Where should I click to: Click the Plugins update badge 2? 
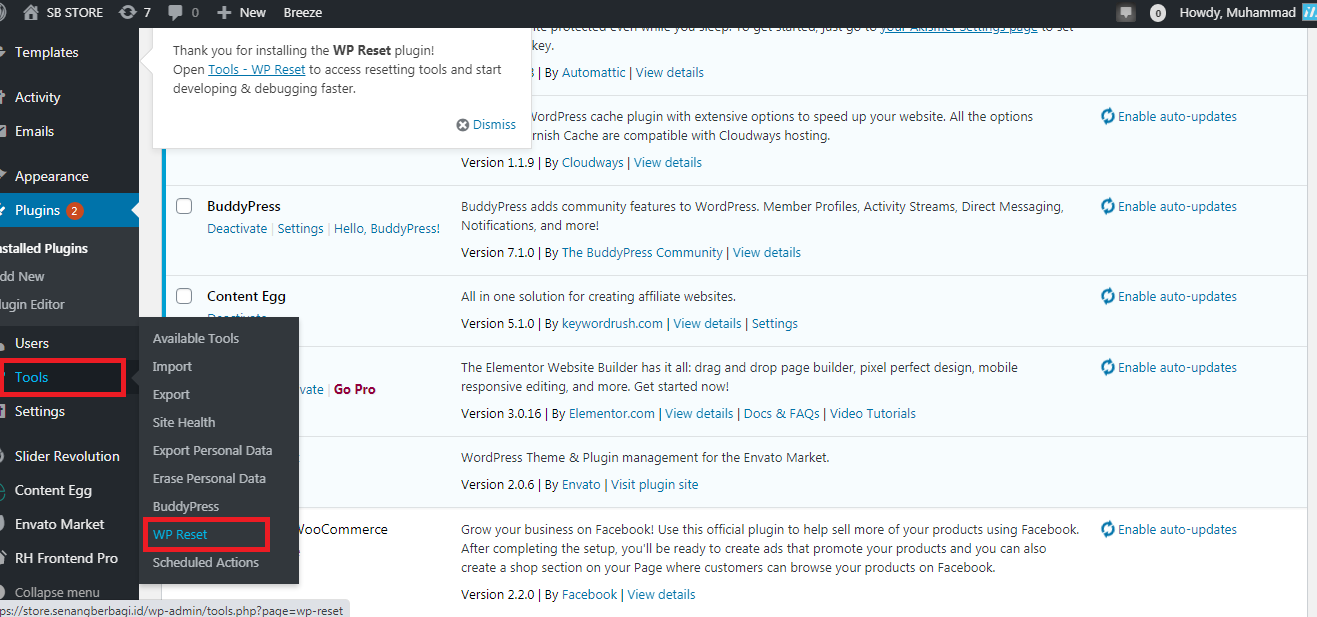75,210
